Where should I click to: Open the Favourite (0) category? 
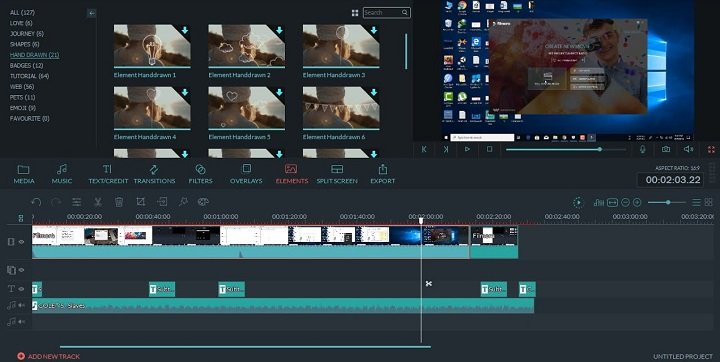29,119
